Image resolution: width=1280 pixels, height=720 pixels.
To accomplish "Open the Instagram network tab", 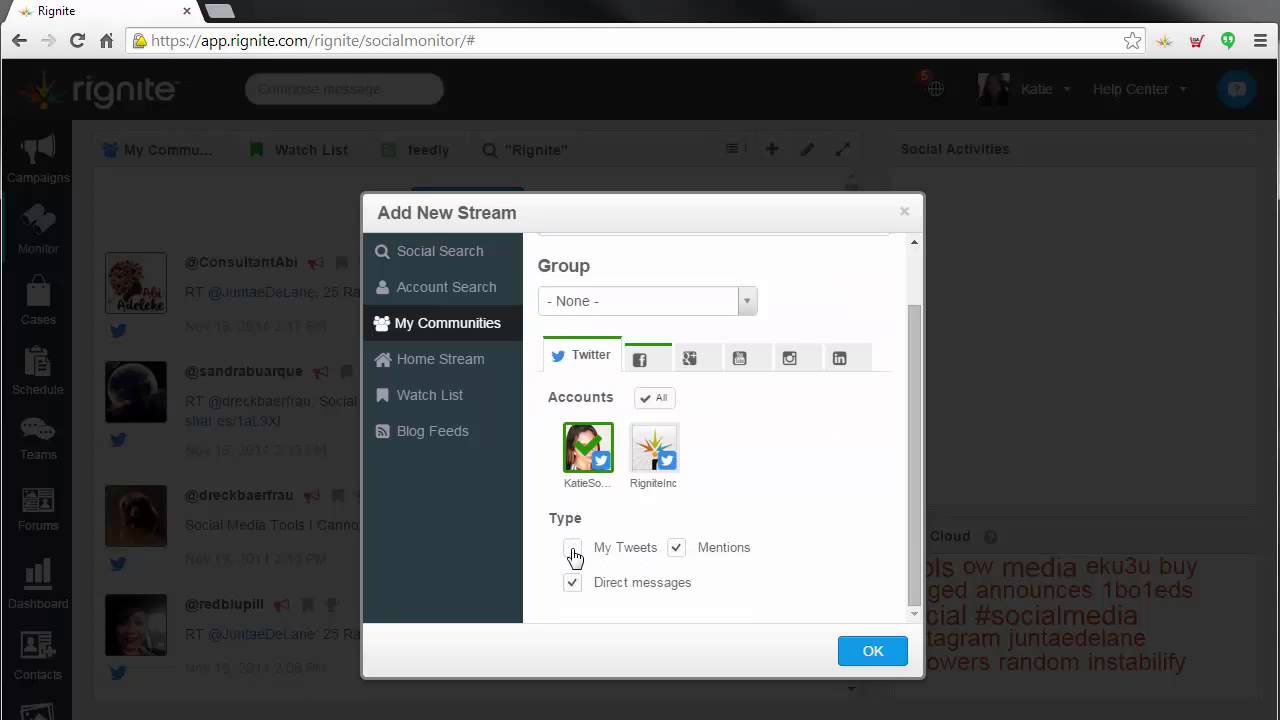I will 797,358.
